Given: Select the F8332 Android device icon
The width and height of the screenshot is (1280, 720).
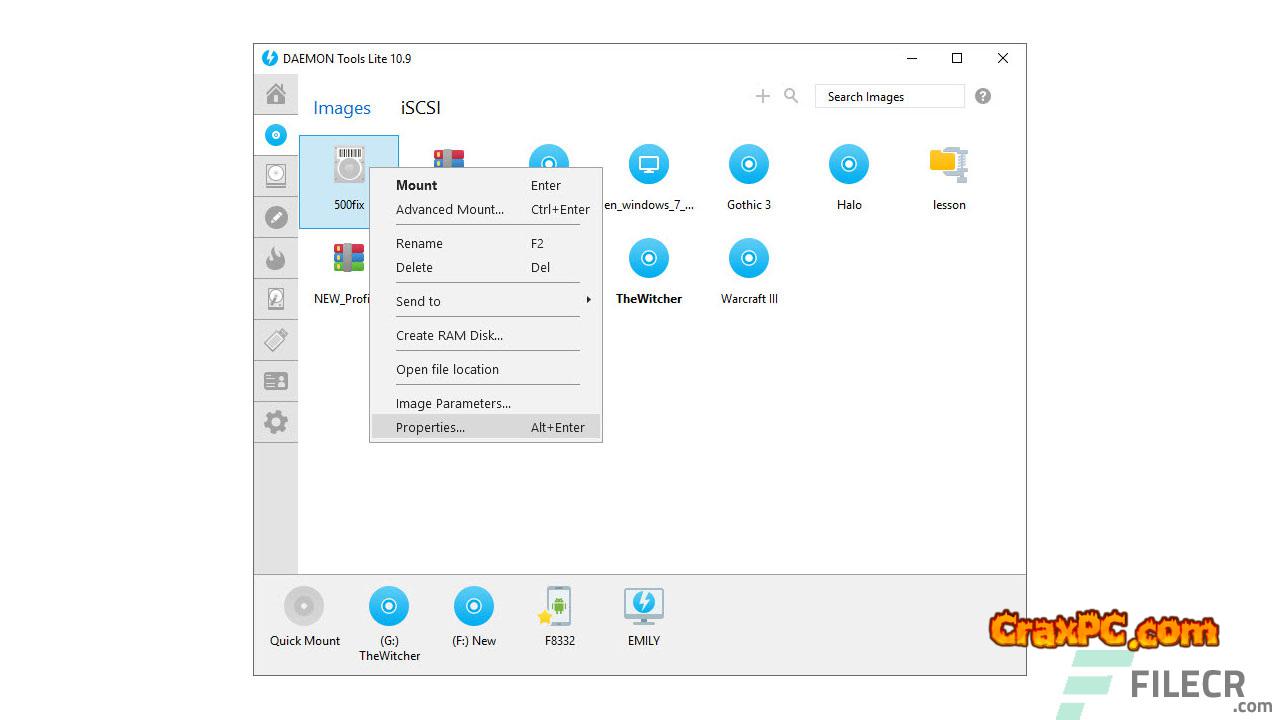Looking at the screenshot, I should (559, 607).
